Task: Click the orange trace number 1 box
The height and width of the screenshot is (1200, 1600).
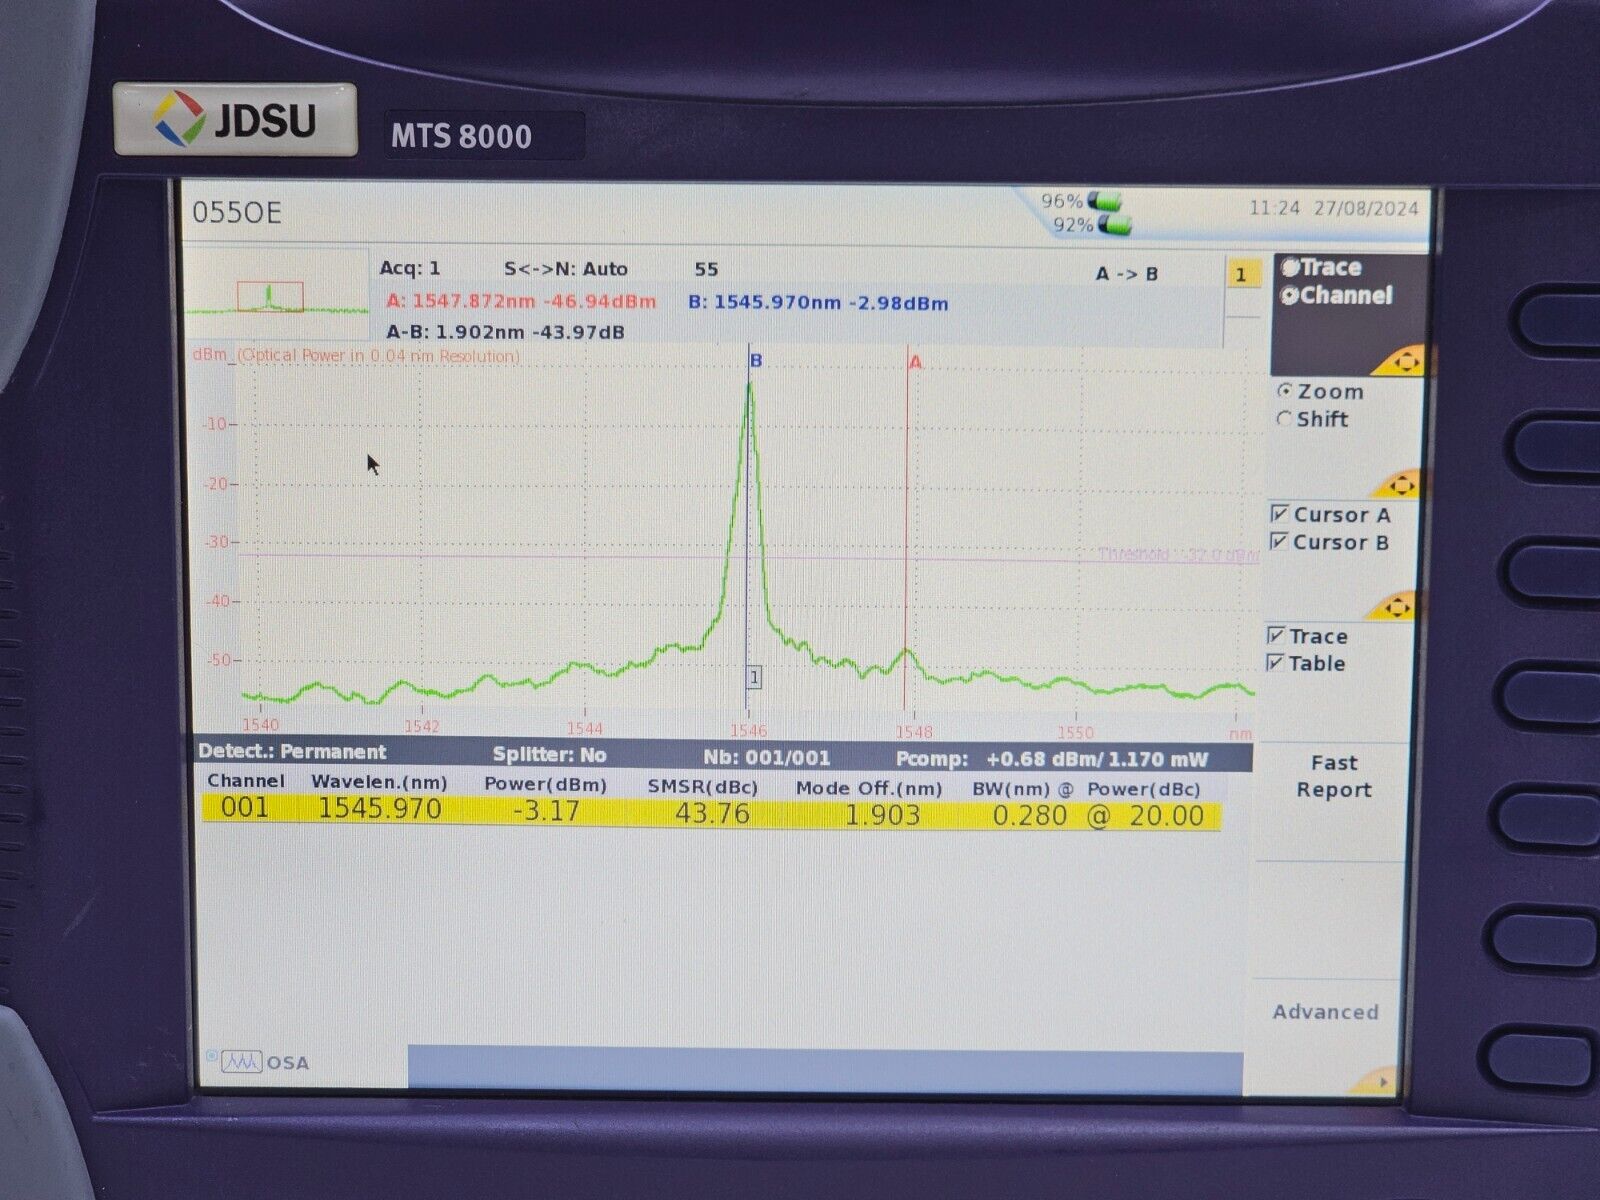Action: click(x=1244, y=273)
